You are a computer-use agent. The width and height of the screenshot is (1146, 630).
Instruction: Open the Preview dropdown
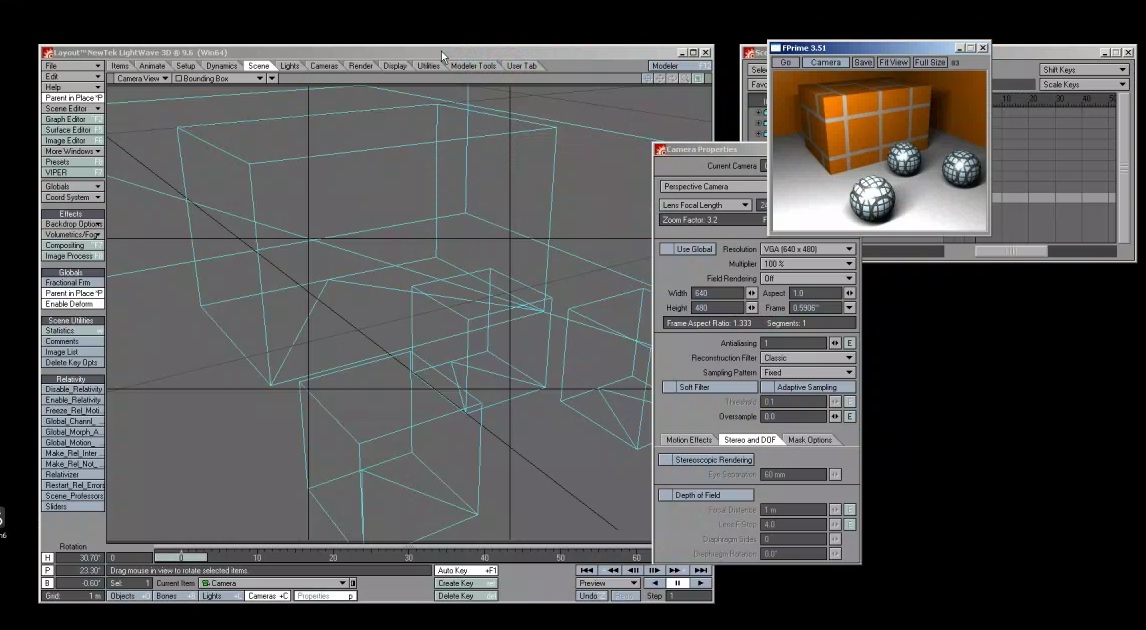click(609, 583)
